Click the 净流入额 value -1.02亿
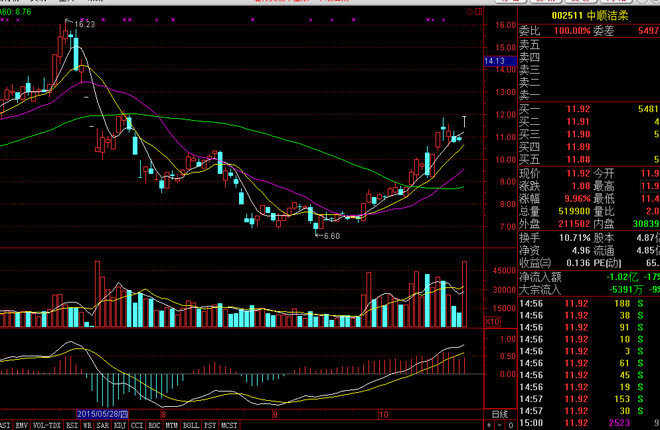The width and height of the screenshot is (660, 430). [x=622, y=277]
